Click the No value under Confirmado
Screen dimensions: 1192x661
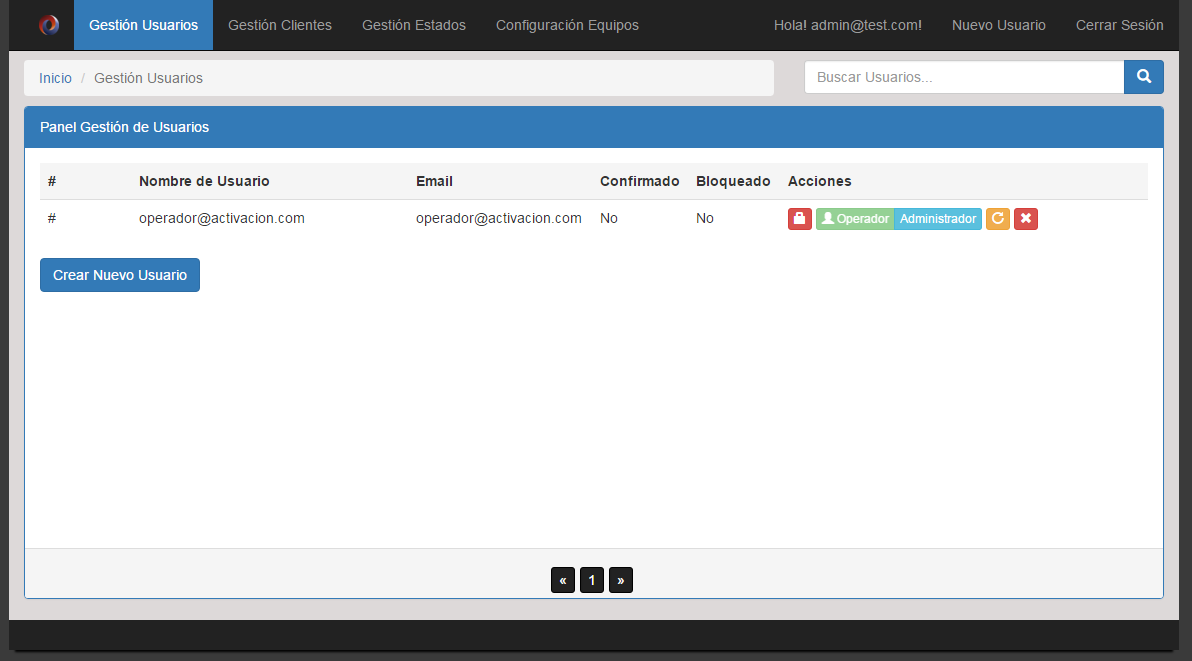click(609, 218)
